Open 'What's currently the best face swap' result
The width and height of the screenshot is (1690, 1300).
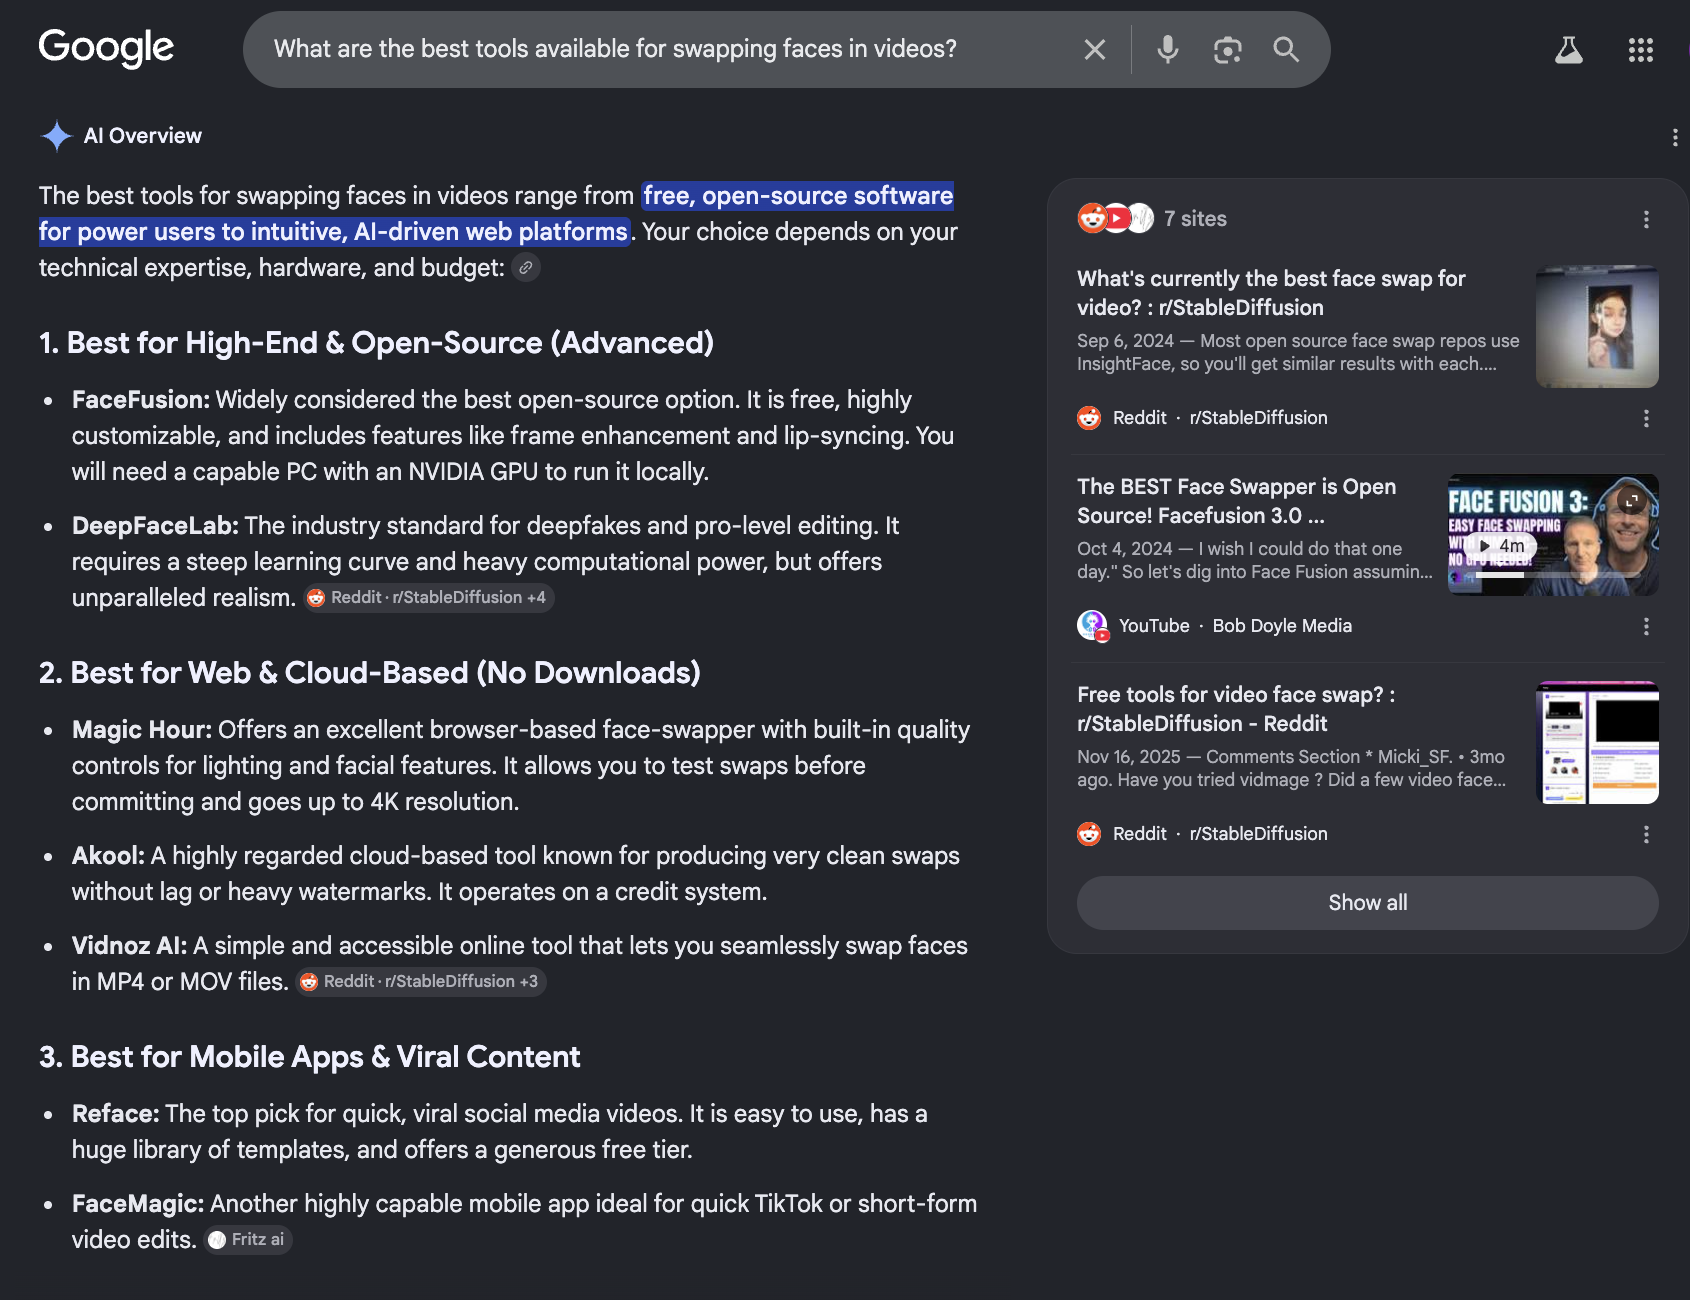click(1271, 293)
